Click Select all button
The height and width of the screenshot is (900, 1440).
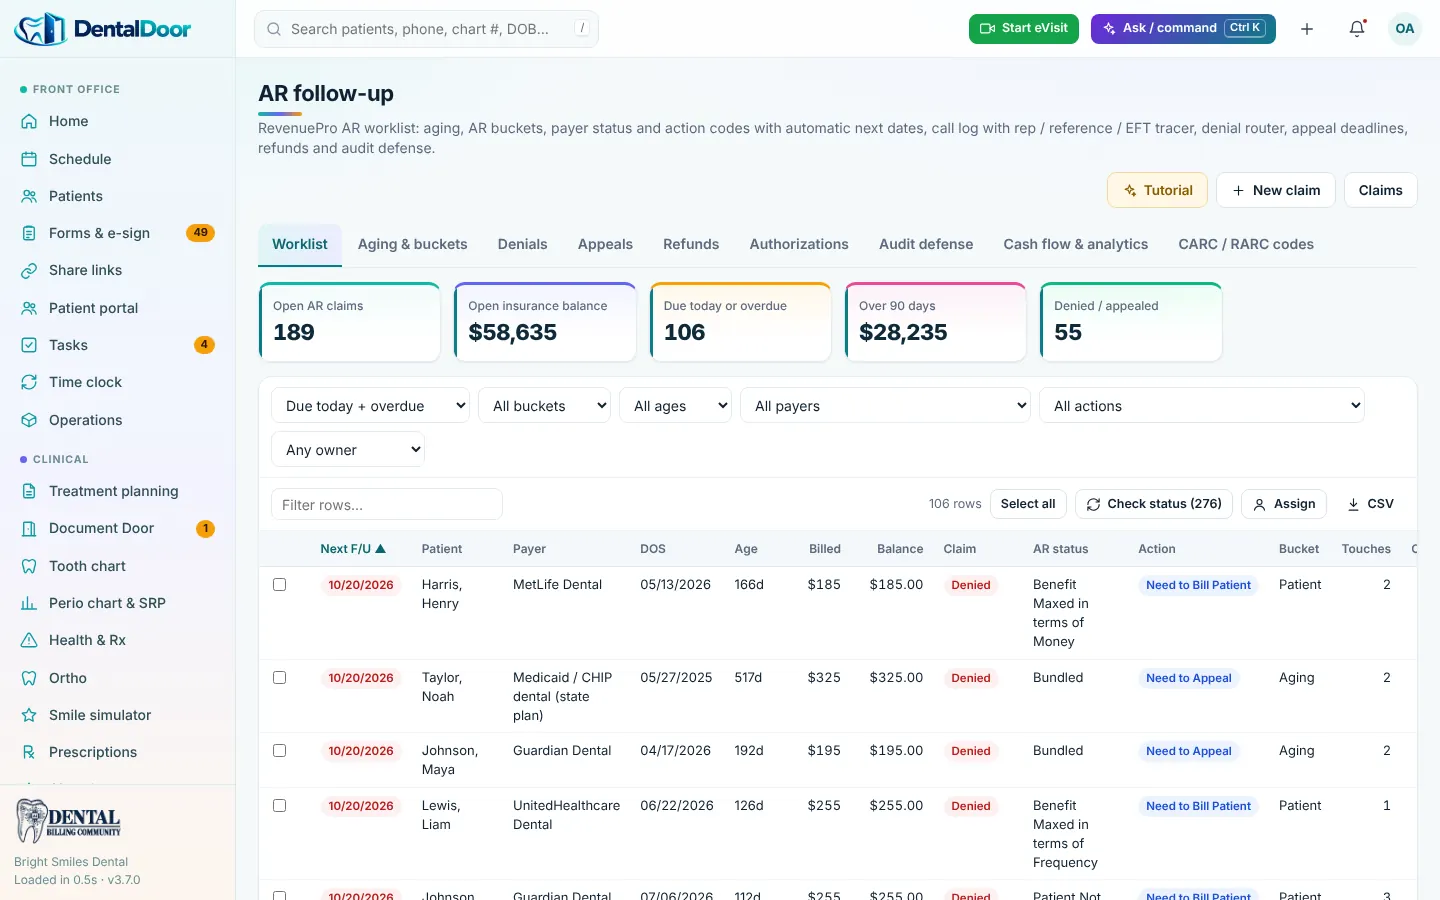[1028, 504]
